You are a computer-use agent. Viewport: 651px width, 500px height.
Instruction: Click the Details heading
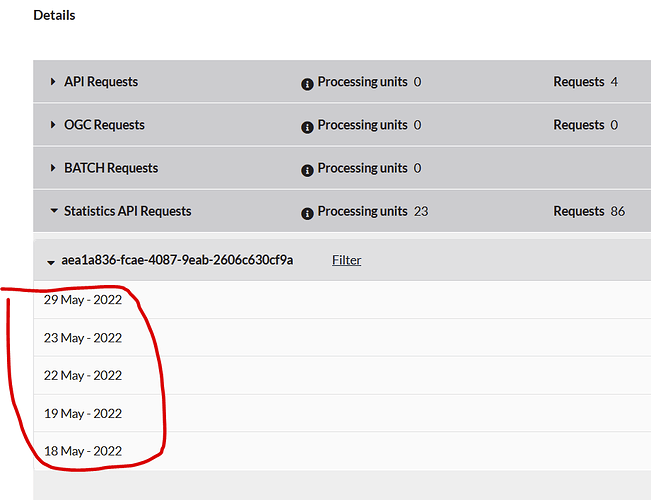tap(54, 15)
